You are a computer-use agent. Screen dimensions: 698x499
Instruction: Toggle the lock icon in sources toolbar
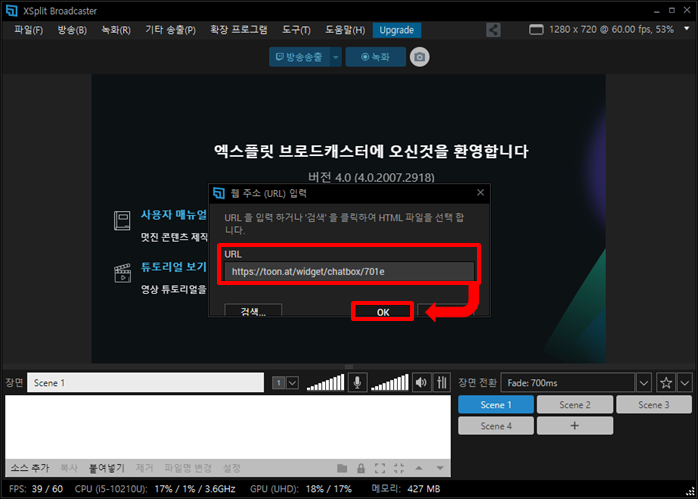[x=360, y=468]
